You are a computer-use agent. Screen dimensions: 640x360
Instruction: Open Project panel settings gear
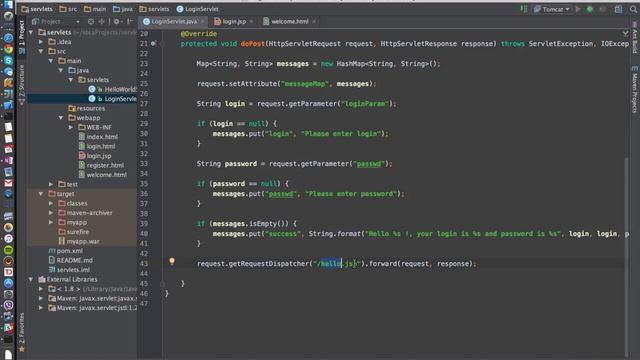117,22
